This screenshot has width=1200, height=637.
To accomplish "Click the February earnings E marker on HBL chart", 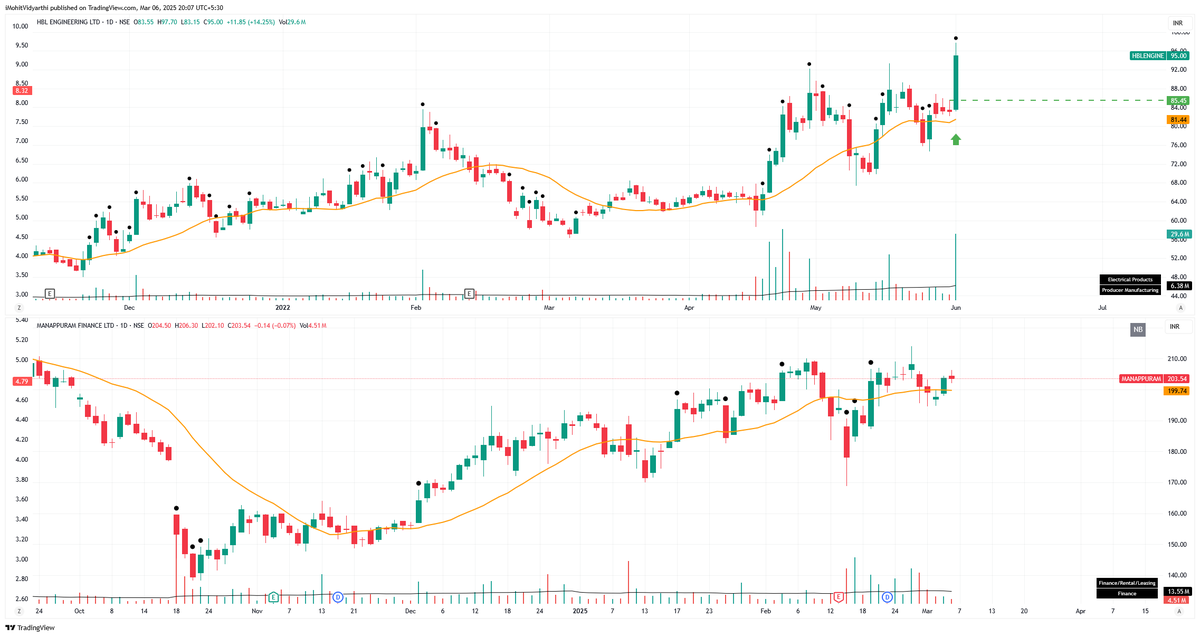I will tap(469, 293).
